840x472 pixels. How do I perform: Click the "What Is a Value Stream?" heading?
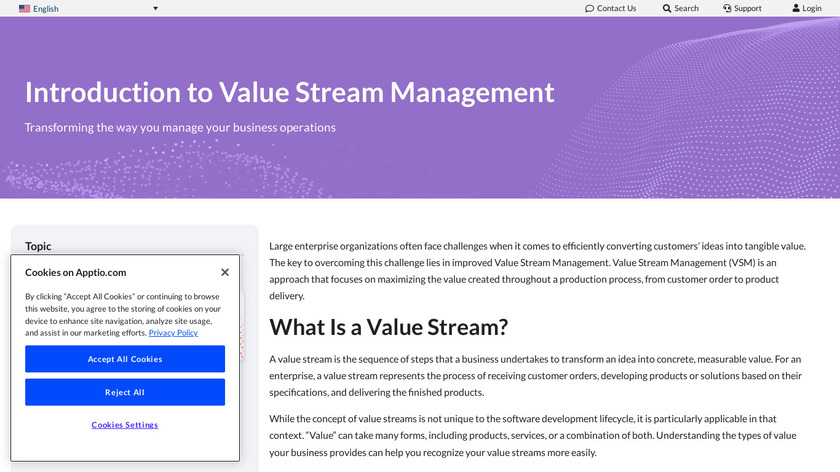pos(388,327)
